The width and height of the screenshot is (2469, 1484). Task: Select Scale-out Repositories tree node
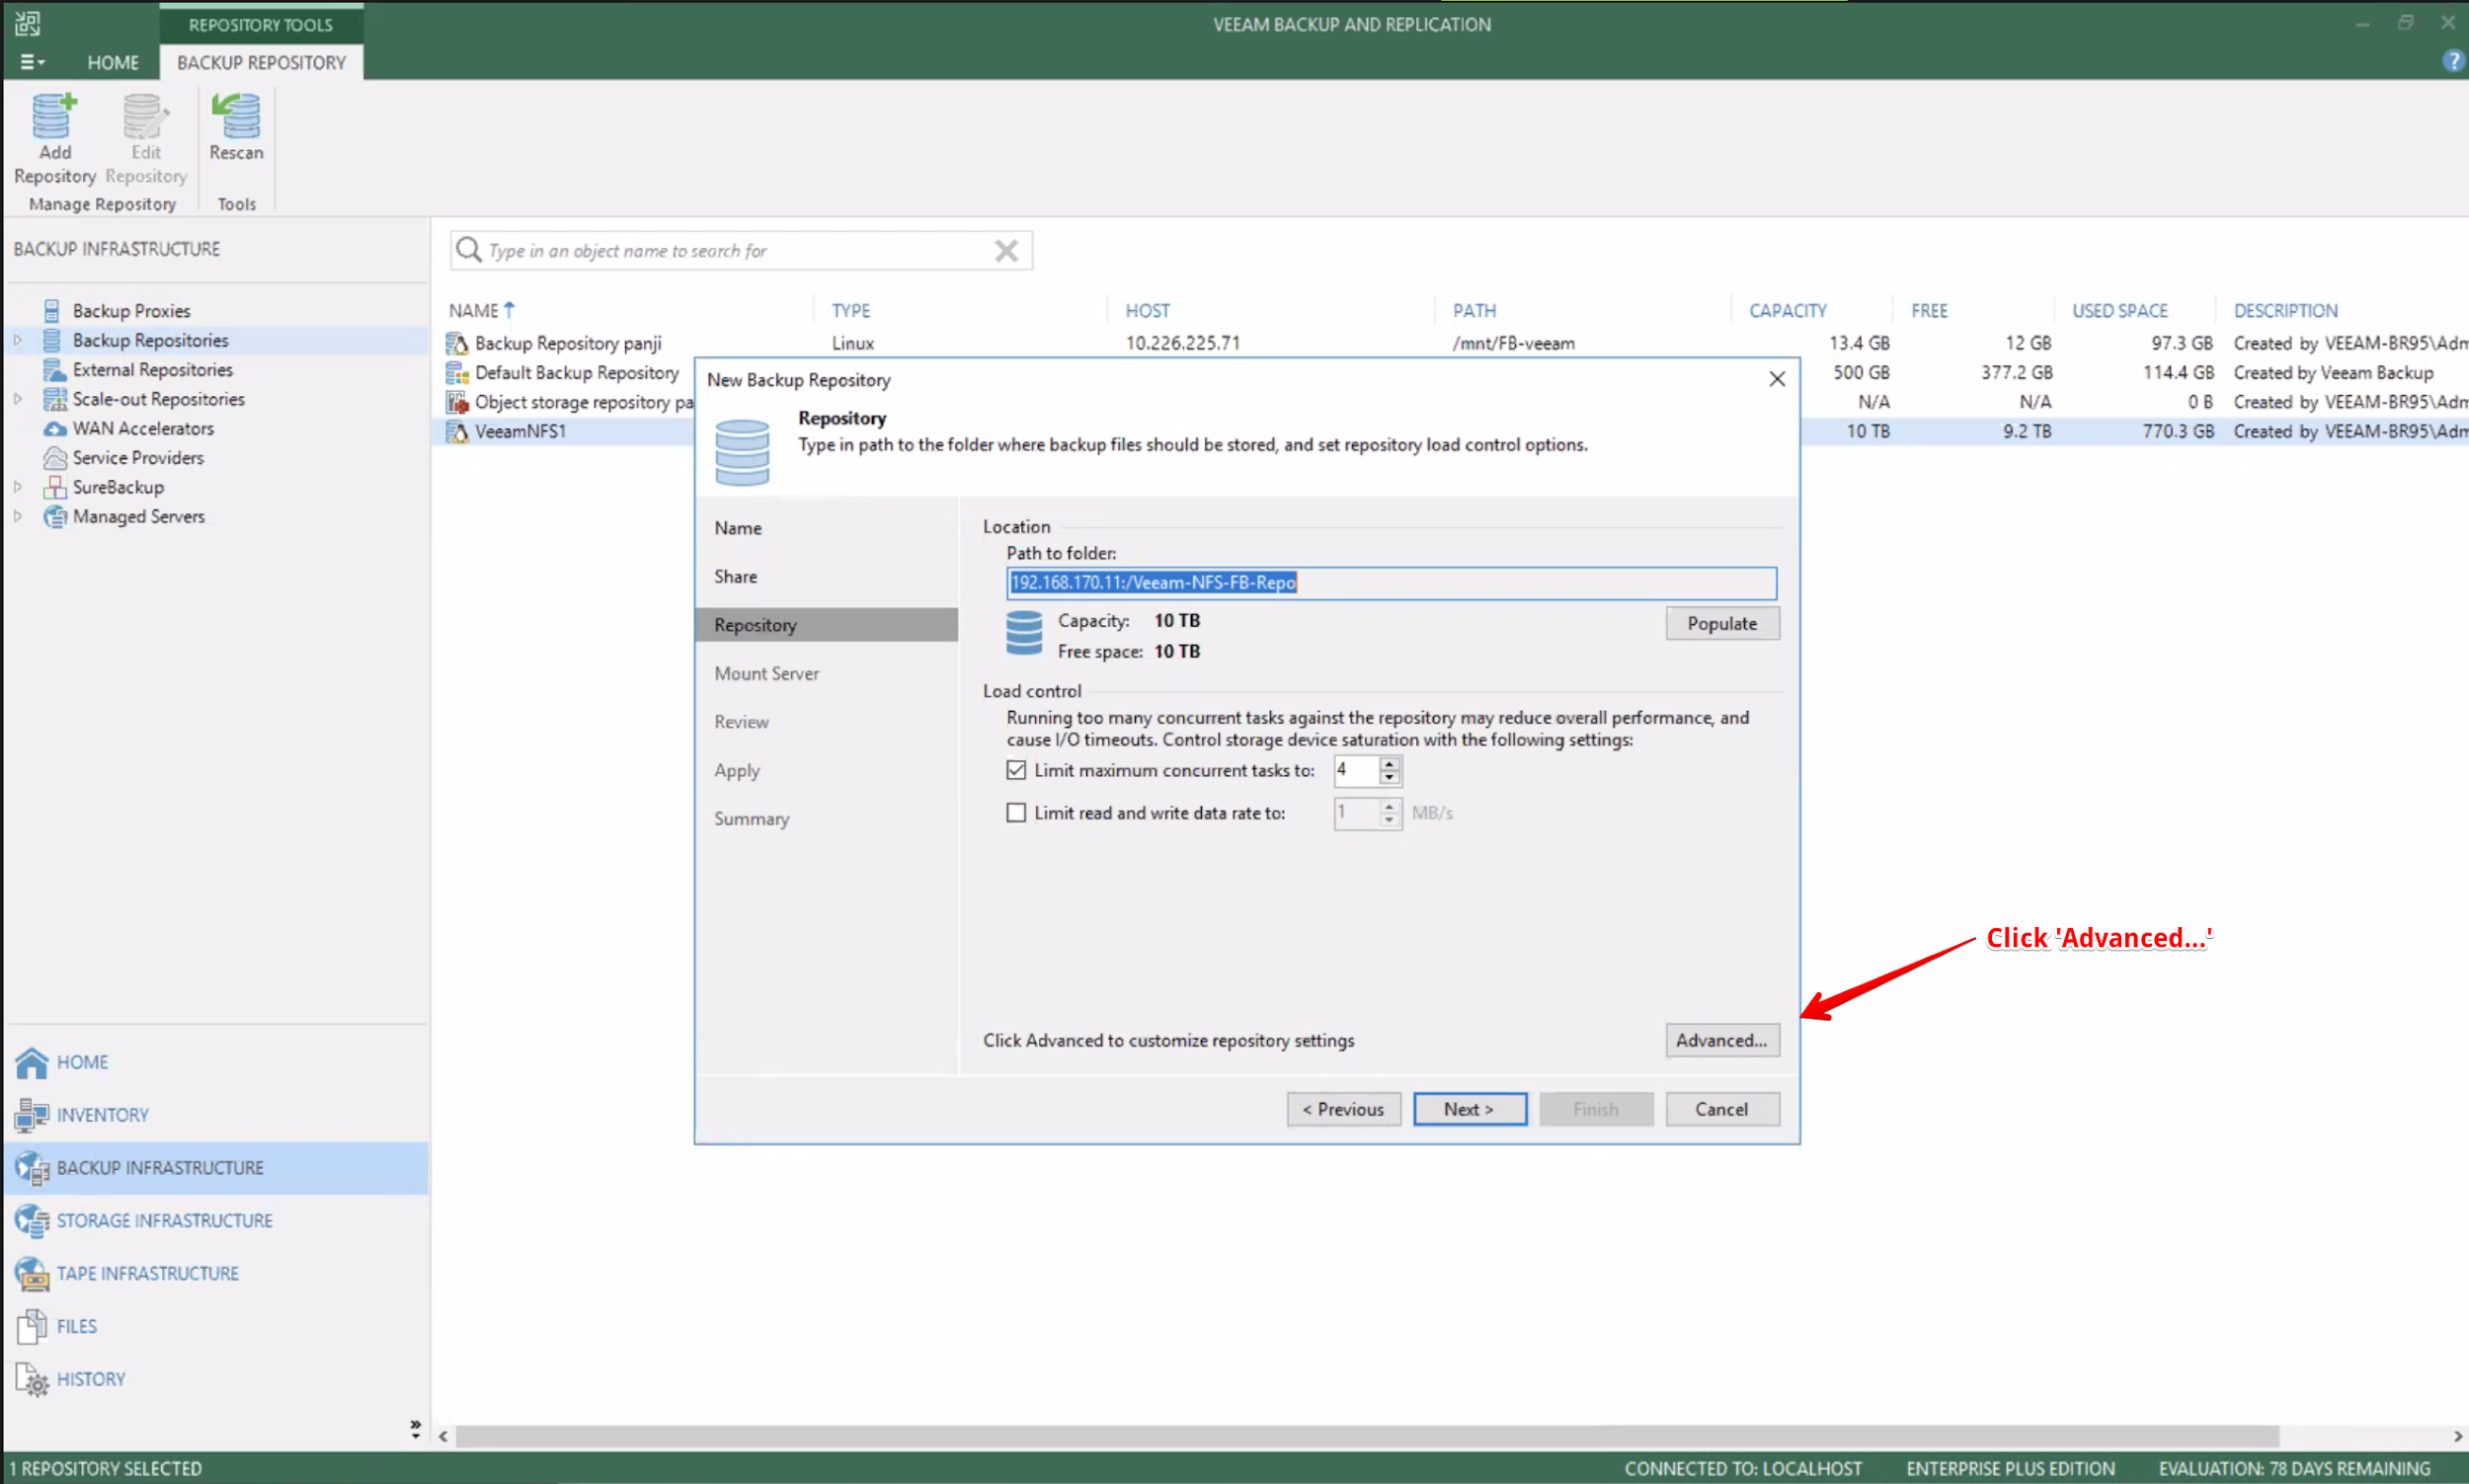click(x=158, y=399)
